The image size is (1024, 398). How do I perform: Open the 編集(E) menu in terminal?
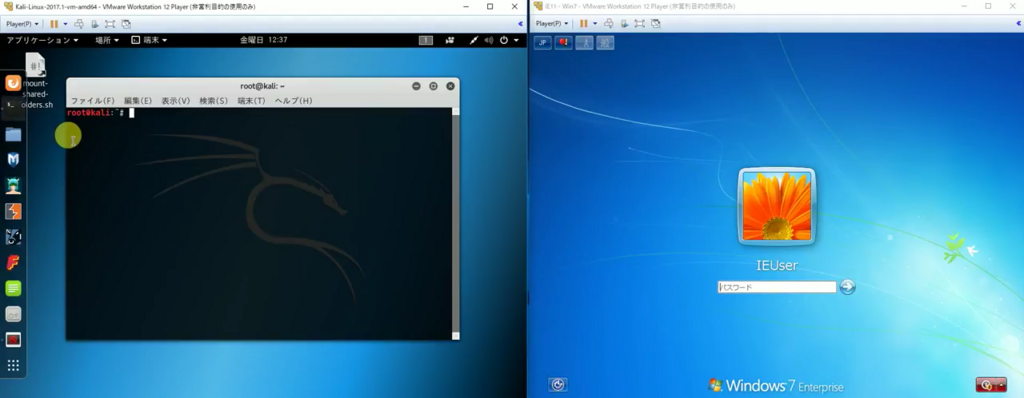(x=138, y=101)
